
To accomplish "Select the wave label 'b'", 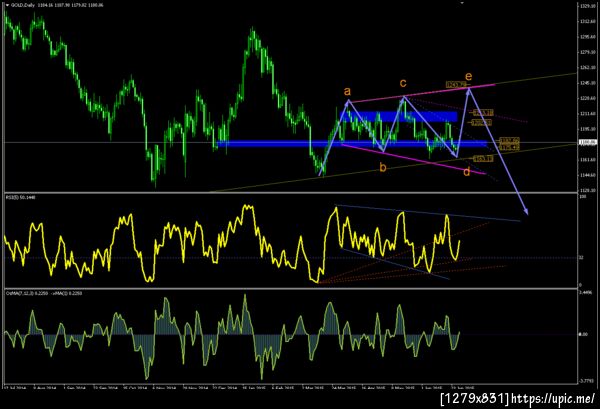I will click(383, 167).
